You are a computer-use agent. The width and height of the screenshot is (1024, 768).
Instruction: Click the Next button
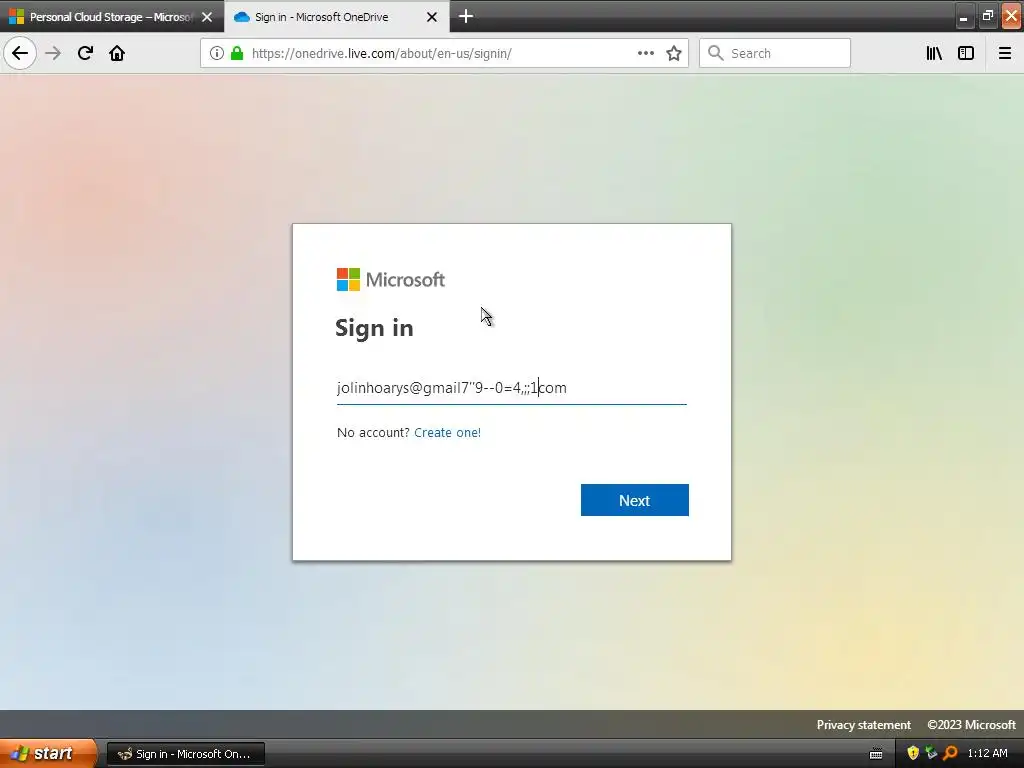pos(635,500)
